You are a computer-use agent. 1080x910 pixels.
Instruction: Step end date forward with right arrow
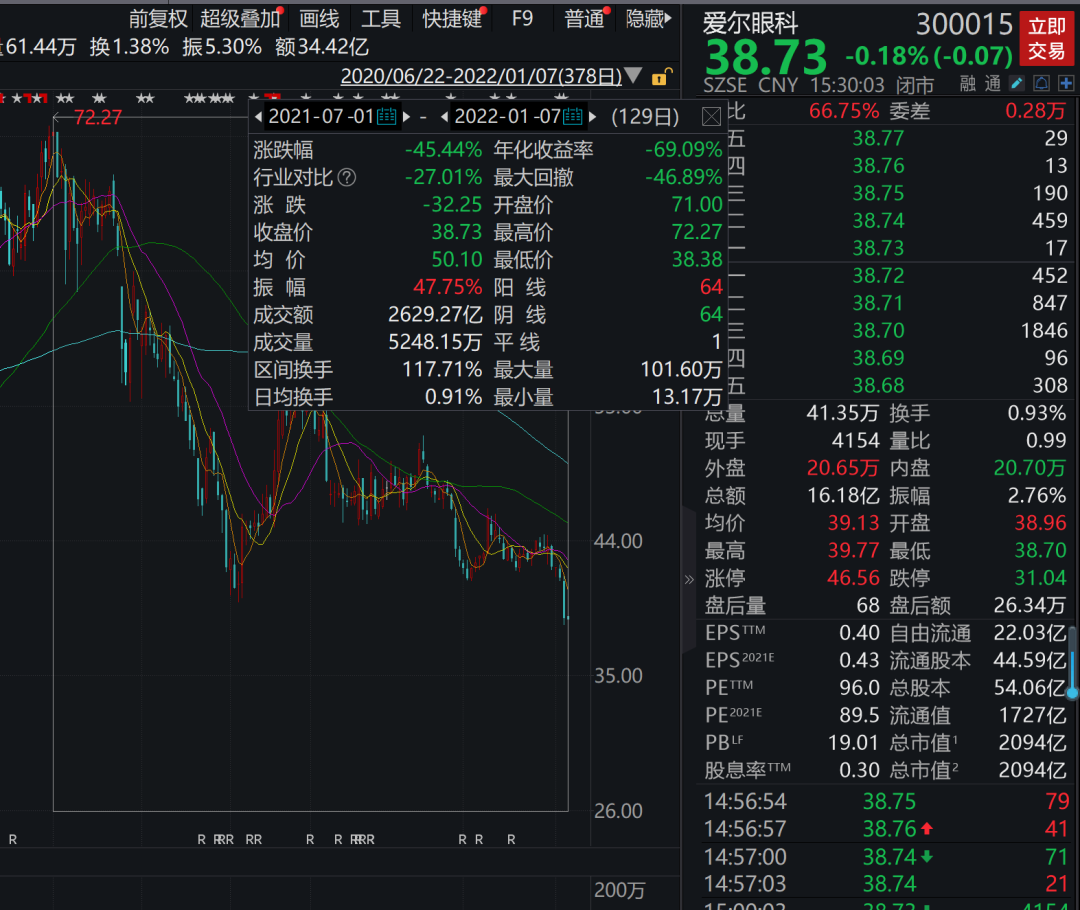pyautogui.click(x=593, y=118)
